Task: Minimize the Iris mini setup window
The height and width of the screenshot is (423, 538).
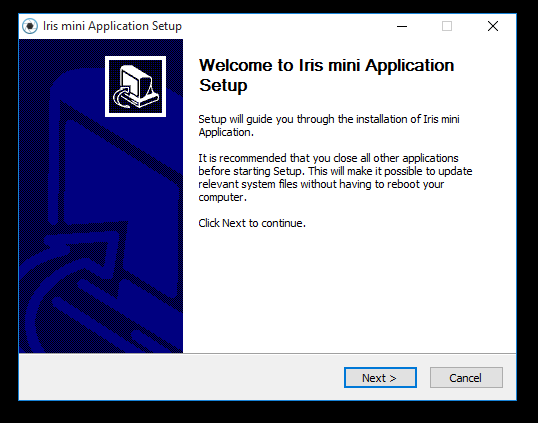Action: (402, 26)
